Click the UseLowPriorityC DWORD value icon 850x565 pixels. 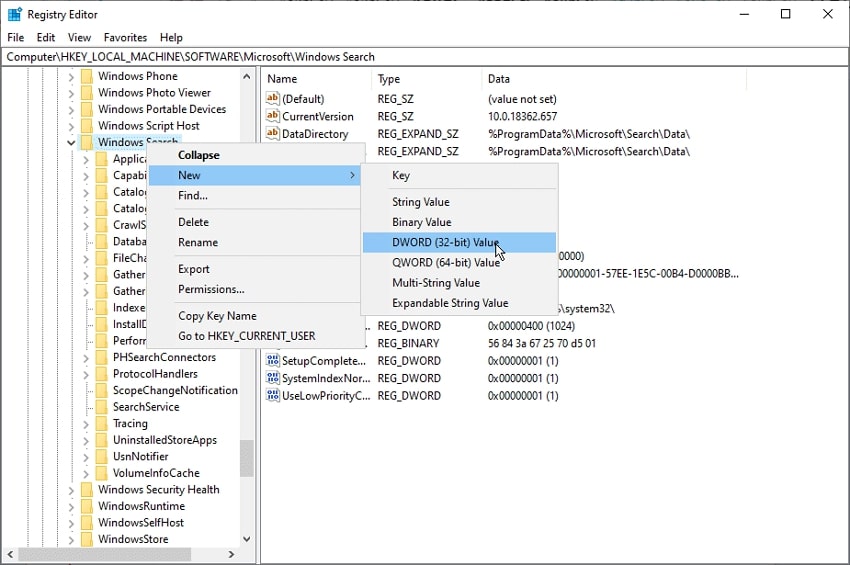[273, 395]
